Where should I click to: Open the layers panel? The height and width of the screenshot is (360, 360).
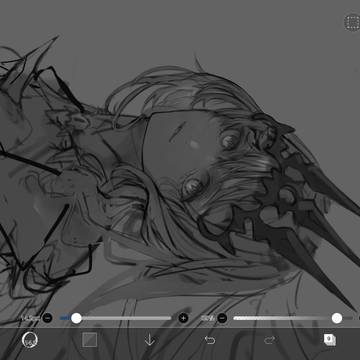click(330, 340)
